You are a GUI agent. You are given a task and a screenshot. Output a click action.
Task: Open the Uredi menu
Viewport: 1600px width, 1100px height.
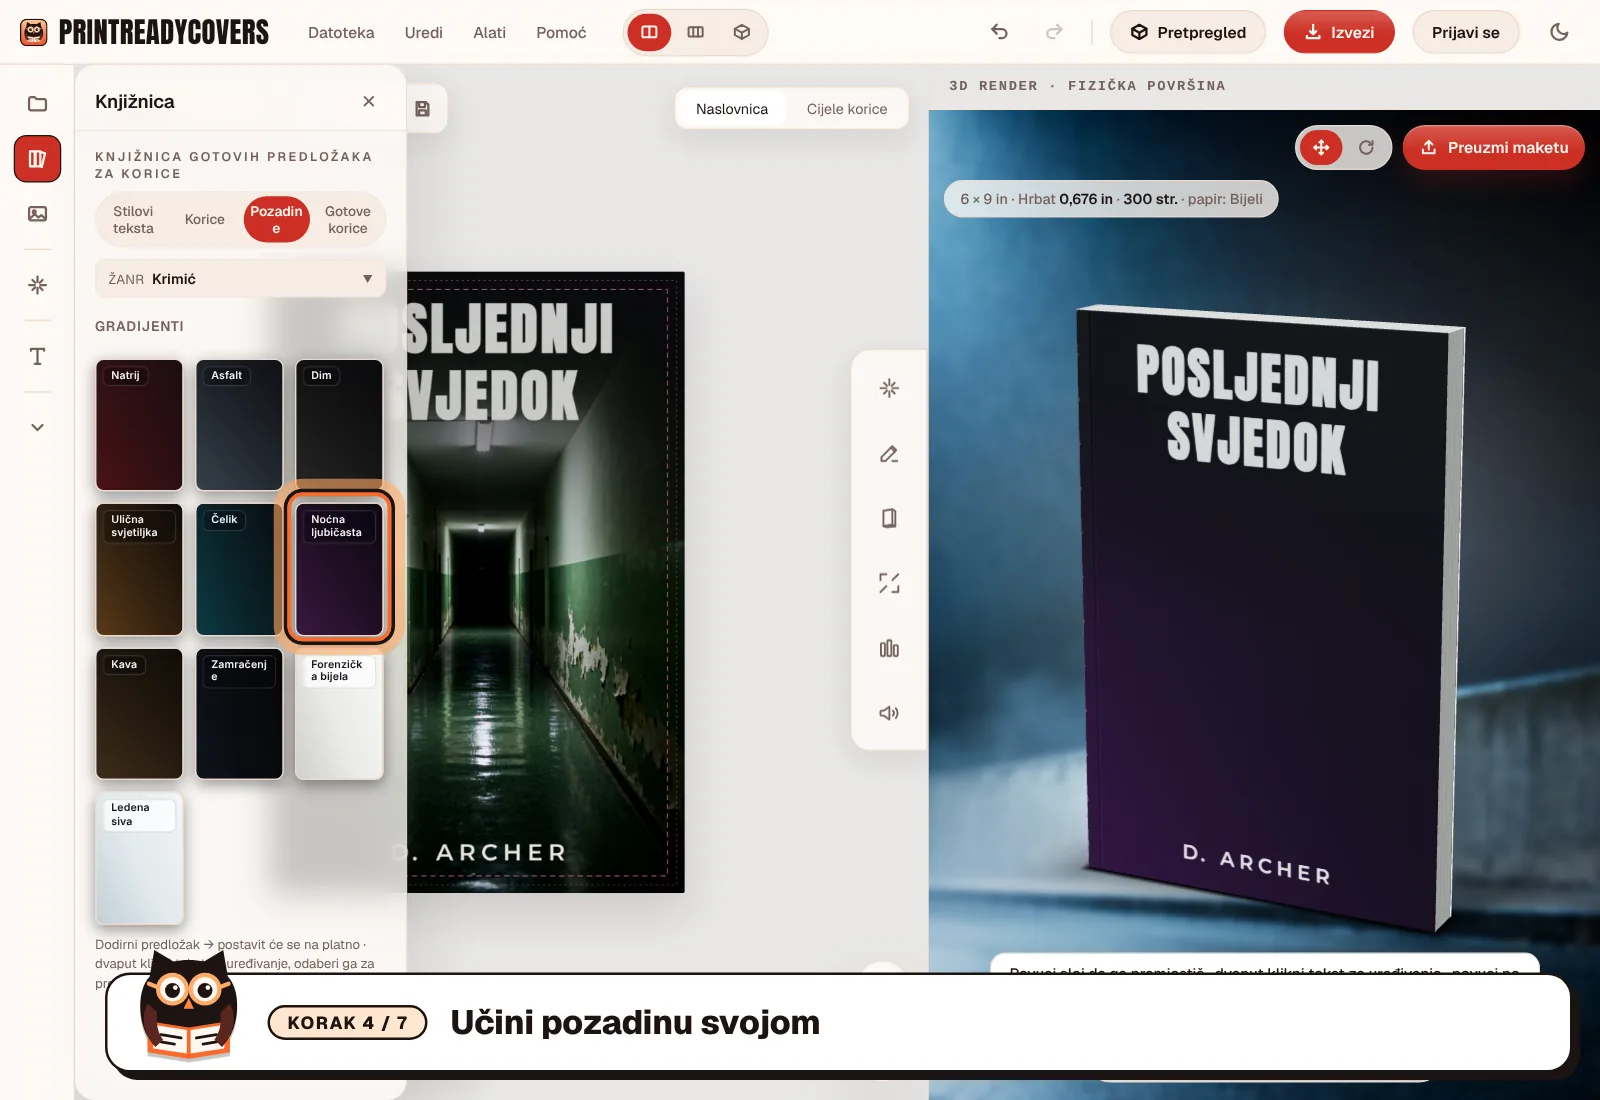(424, 33)
